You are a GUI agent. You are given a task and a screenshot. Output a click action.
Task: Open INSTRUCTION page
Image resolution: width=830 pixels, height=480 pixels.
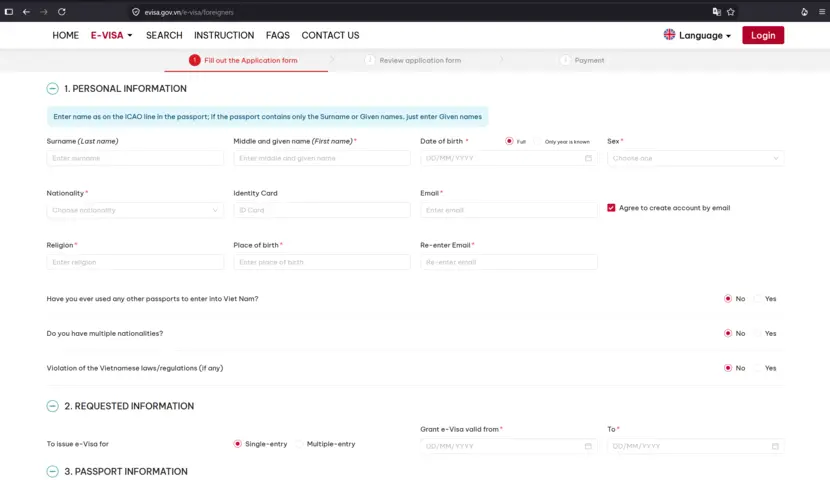(x=224, y=35)
